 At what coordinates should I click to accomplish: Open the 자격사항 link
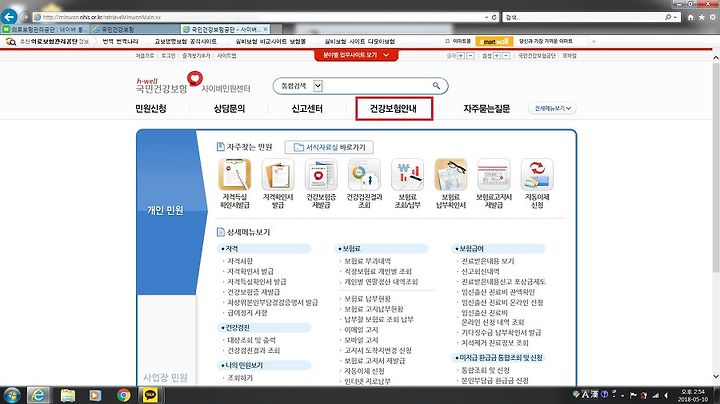[x=240, y=261]
